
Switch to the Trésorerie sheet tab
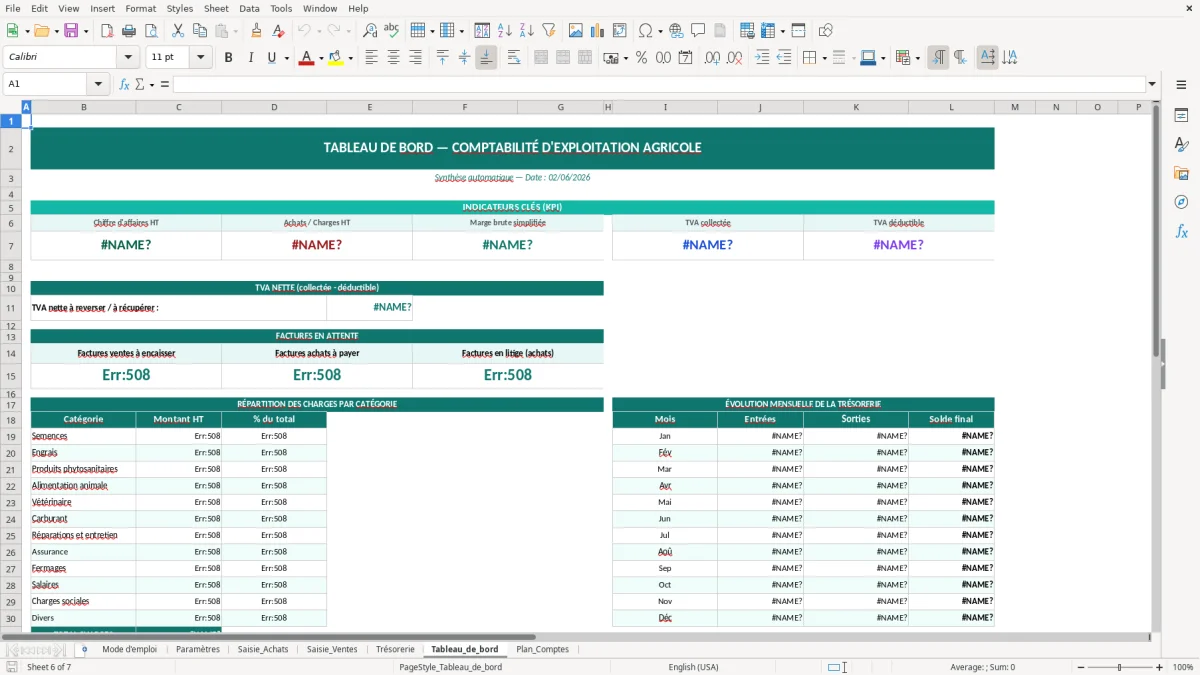395,649
